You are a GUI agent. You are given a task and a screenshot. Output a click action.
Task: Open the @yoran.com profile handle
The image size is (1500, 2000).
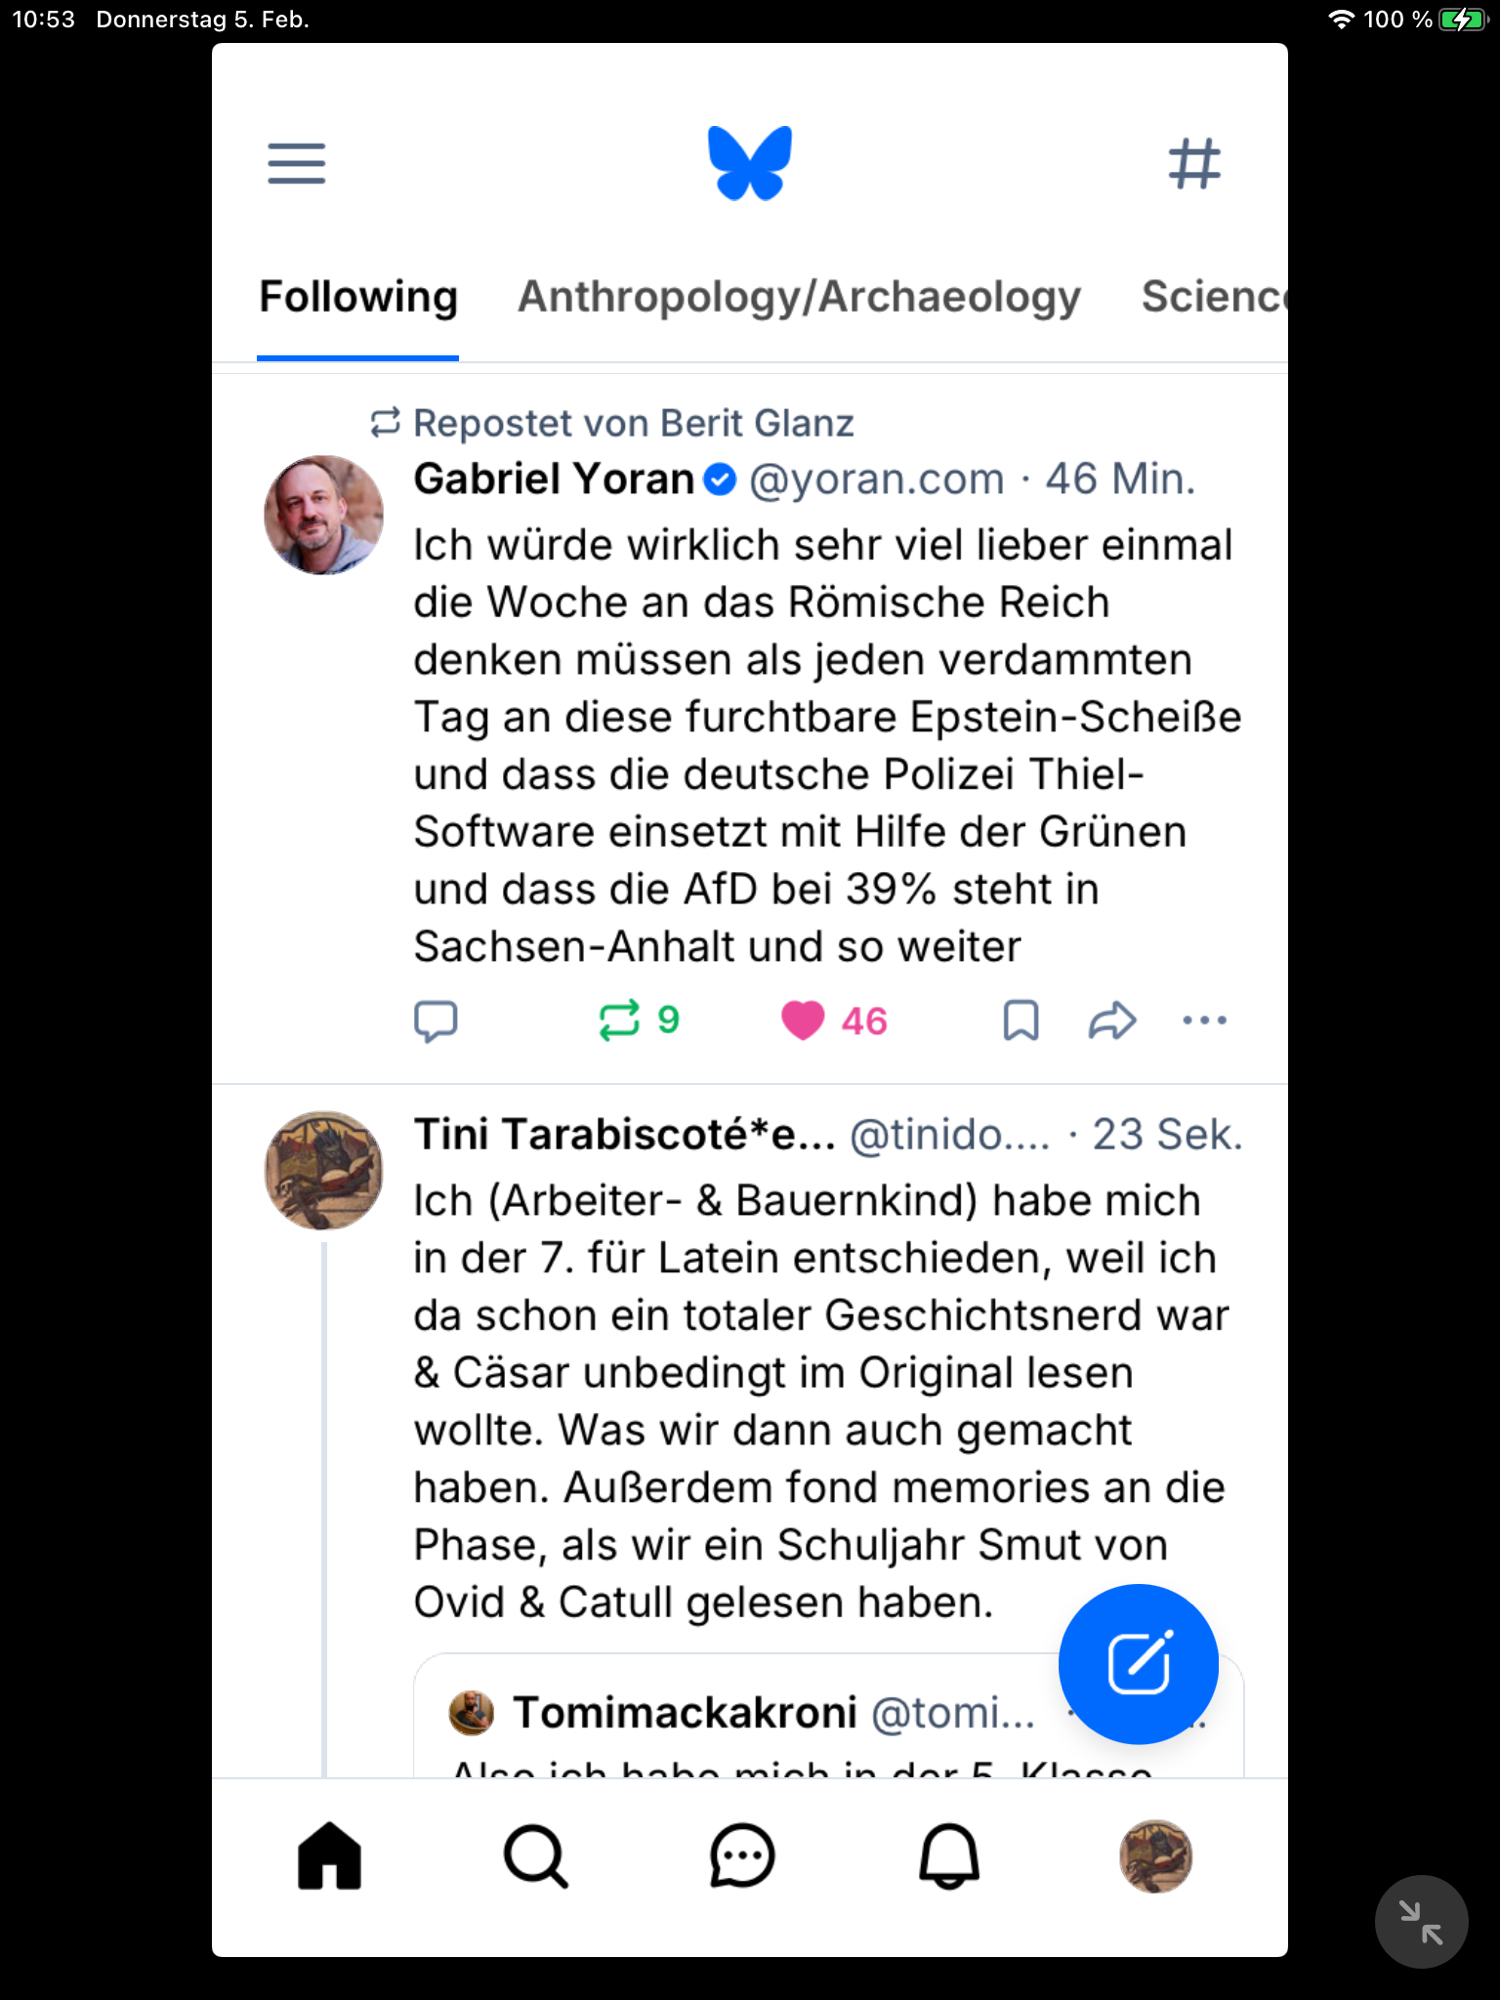click(876, 480)
